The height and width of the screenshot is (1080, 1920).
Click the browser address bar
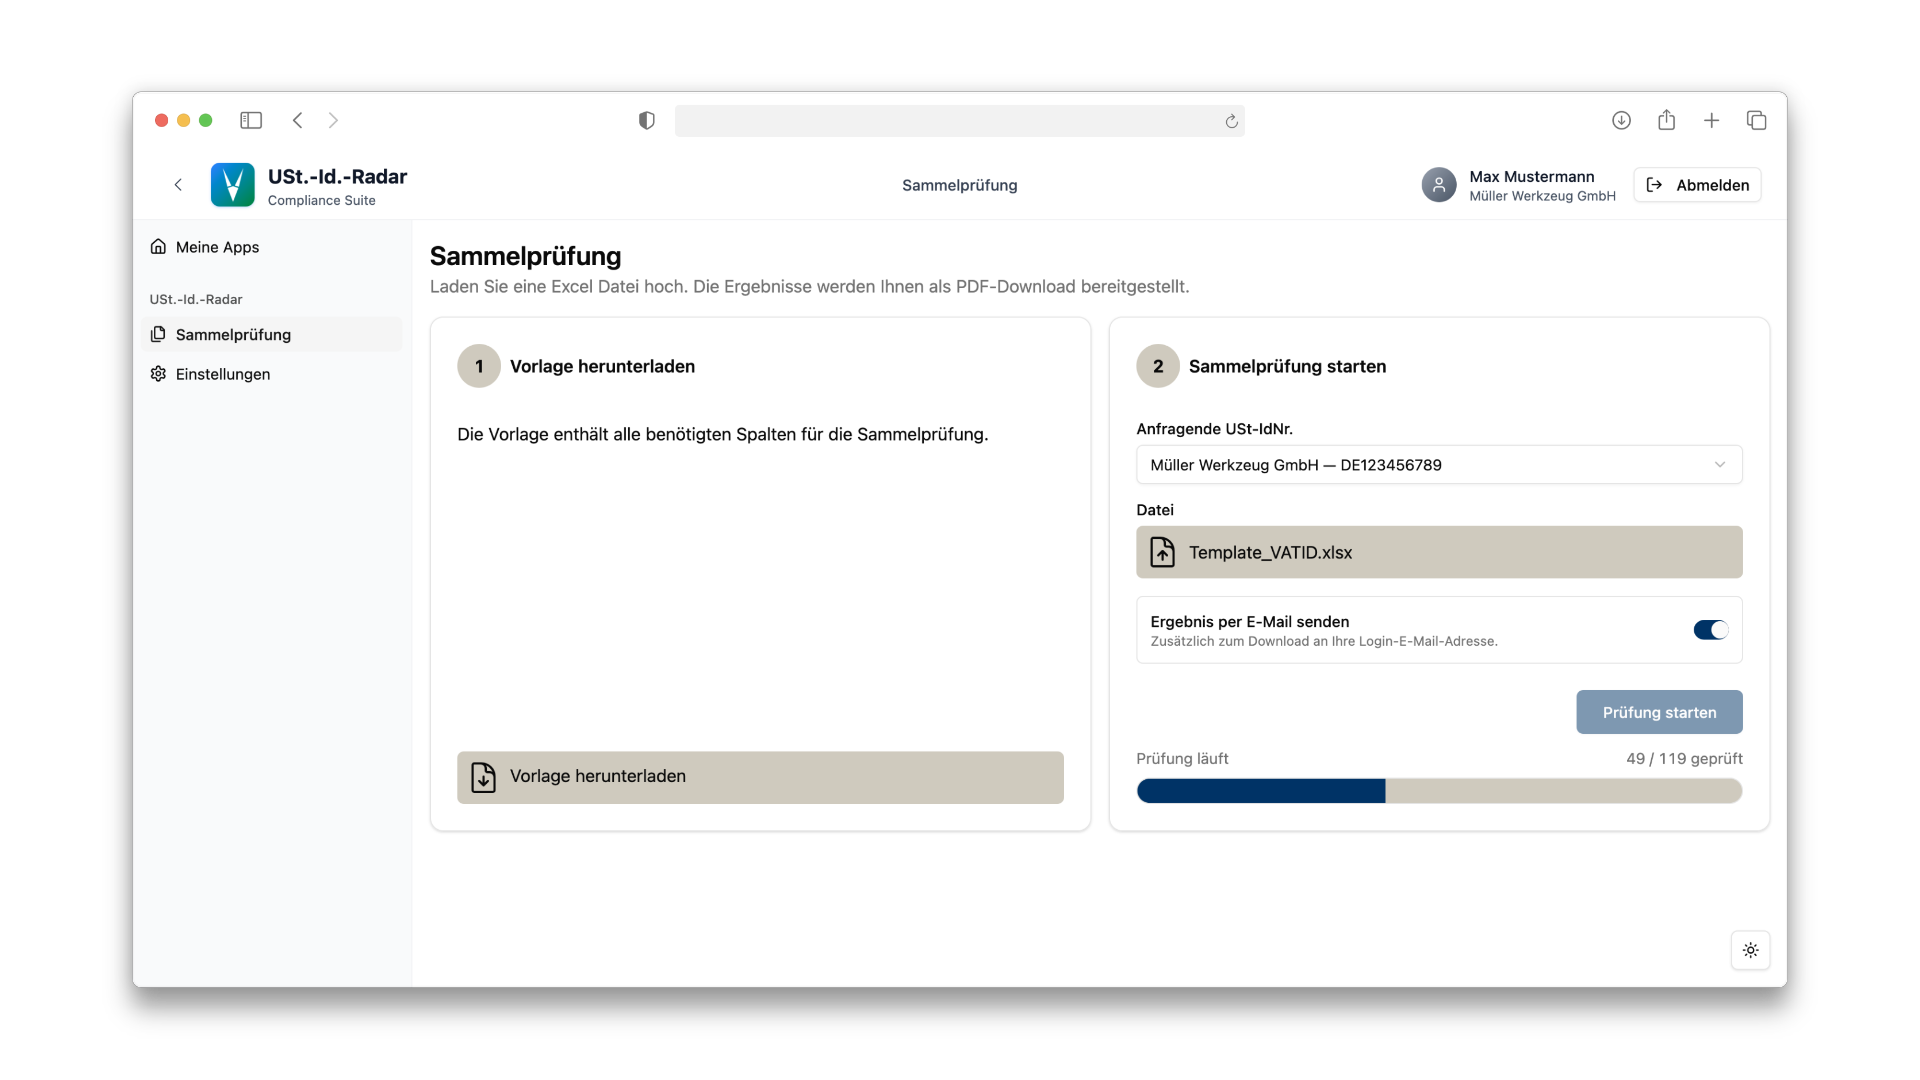coord(959,121)
